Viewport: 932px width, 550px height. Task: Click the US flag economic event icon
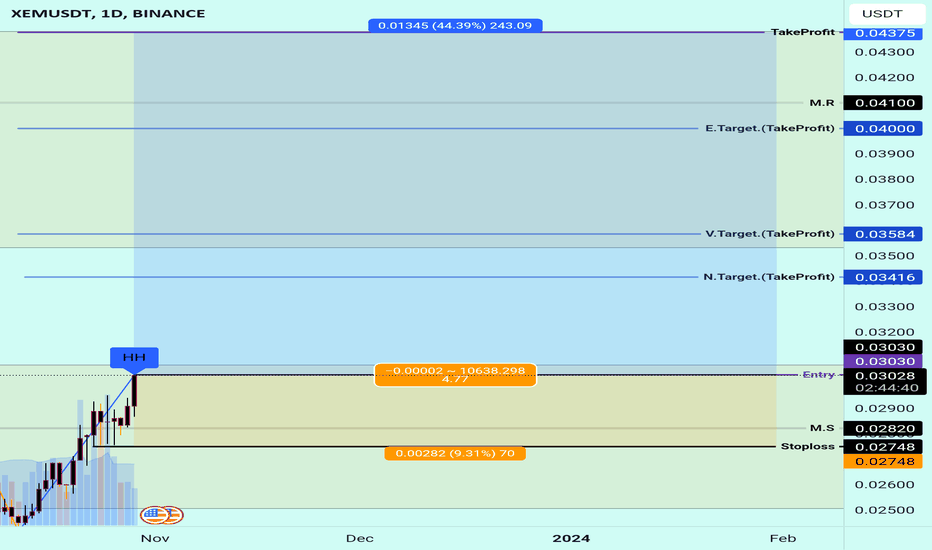154,515
